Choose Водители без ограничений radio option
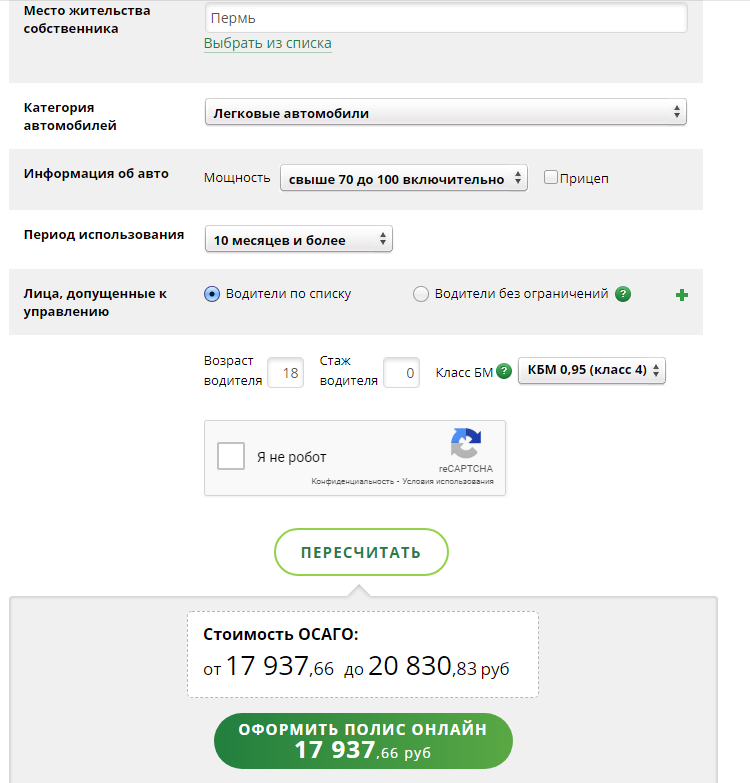The width and height of the screenshot is (750, 783). pos(420,294)
